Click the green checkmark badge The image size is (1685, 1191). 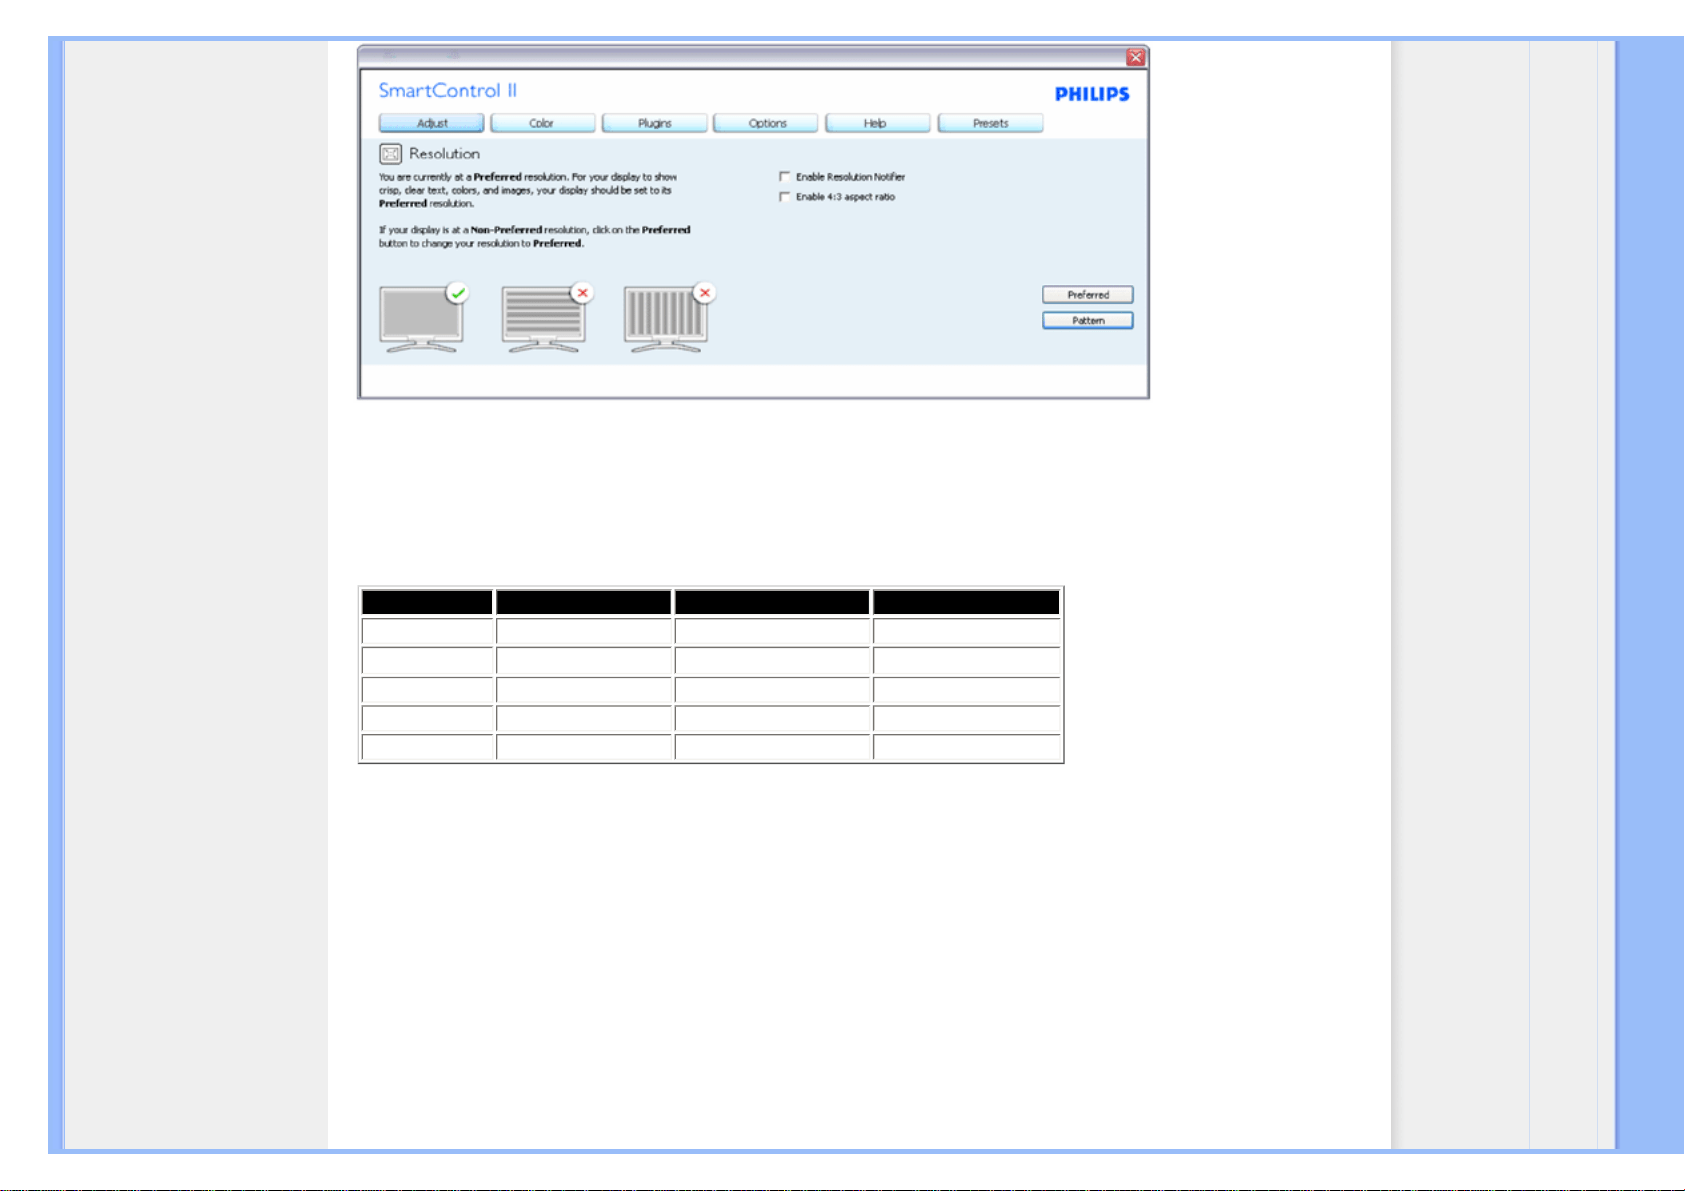tap(458, 293)
